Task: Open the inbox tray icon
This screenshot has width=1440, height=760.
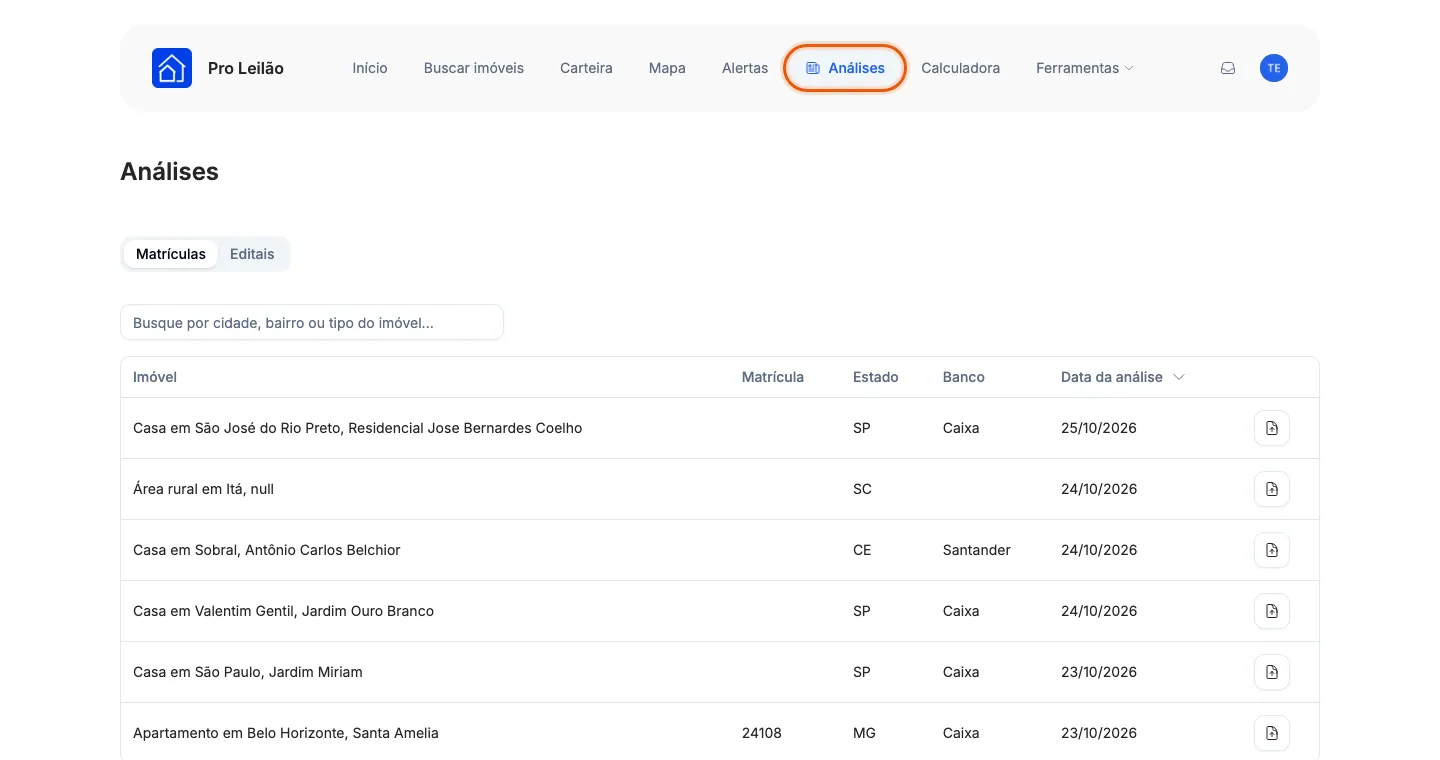Action: click(1228, 68)
